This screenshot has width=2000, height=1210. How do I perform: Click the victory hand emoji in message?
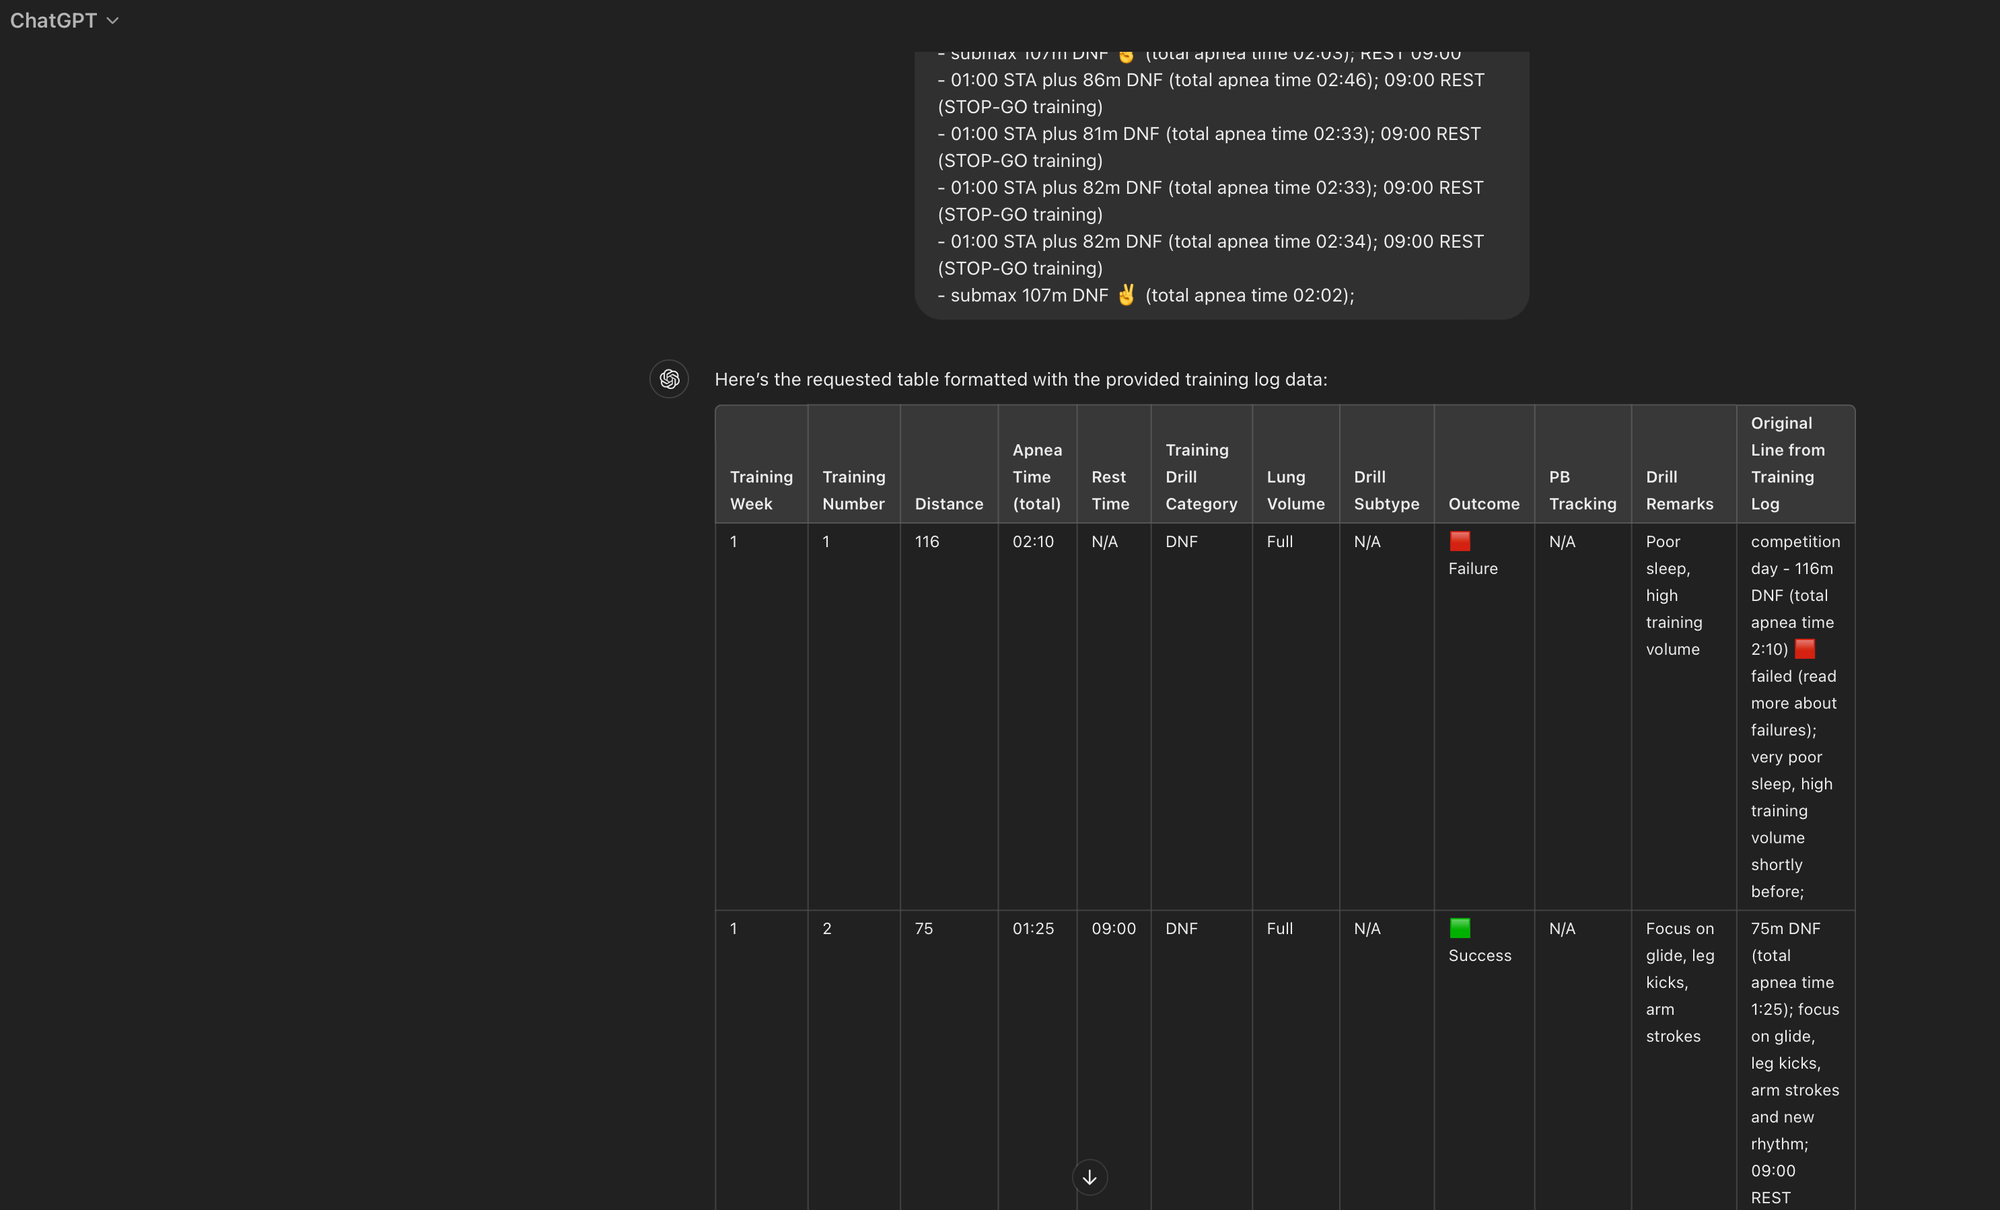1127,295
